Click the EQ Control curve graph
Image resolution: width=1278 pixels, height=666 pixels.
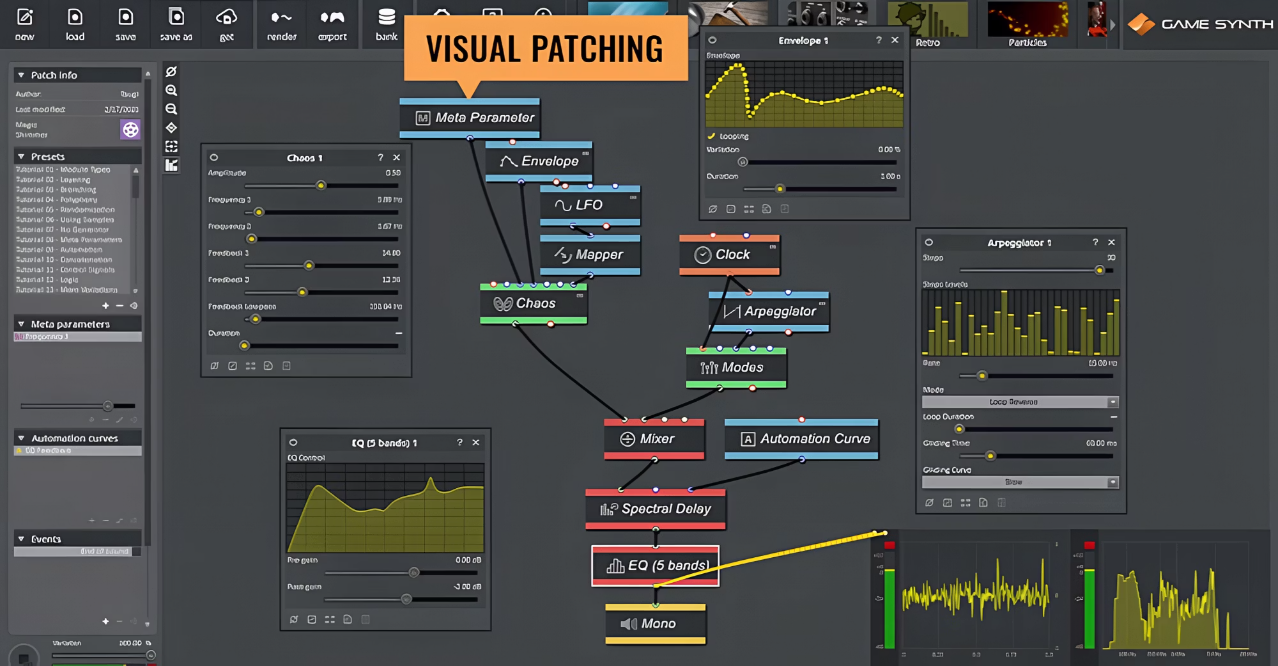pyautogui.click(x=385, y=507)
